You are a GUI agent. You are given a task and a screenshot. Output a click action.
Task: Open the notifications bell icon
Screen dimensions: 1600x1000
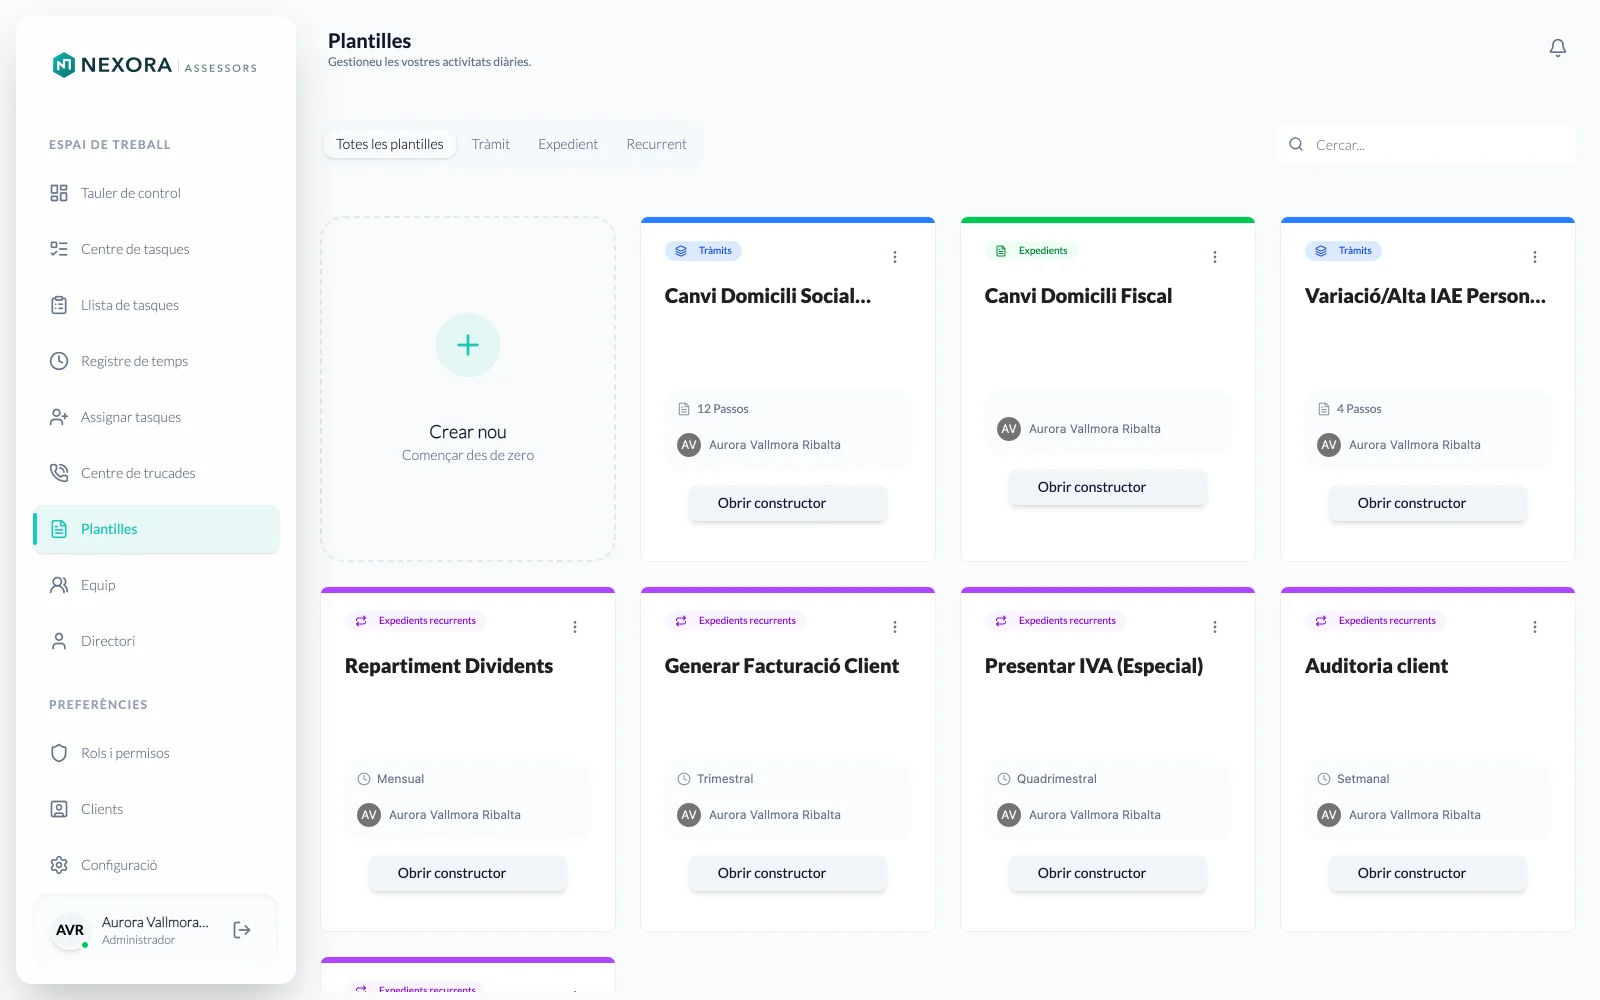pos(1557,48)
